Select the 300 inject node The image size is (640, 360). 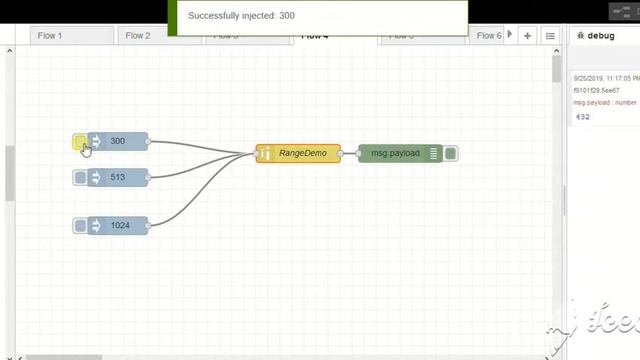coord(118,141)
